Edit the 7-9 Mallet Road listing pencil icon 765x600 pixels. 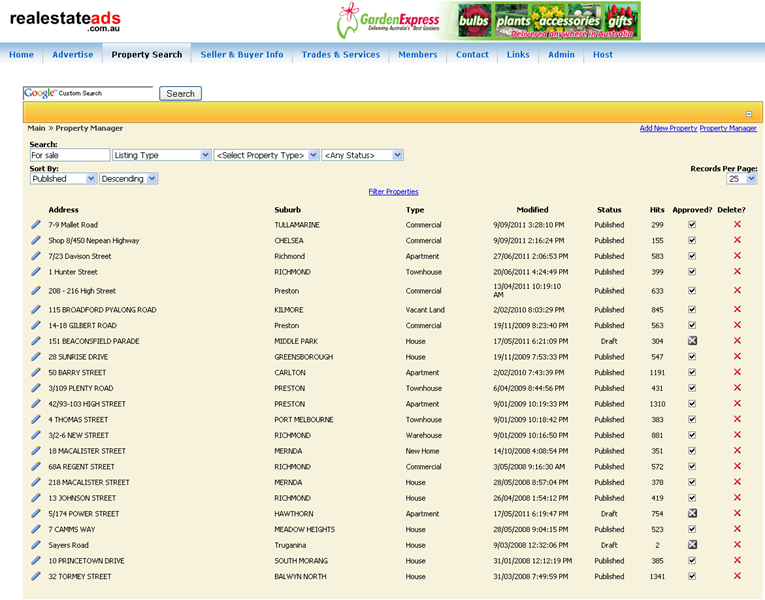(x=36, y=224)
